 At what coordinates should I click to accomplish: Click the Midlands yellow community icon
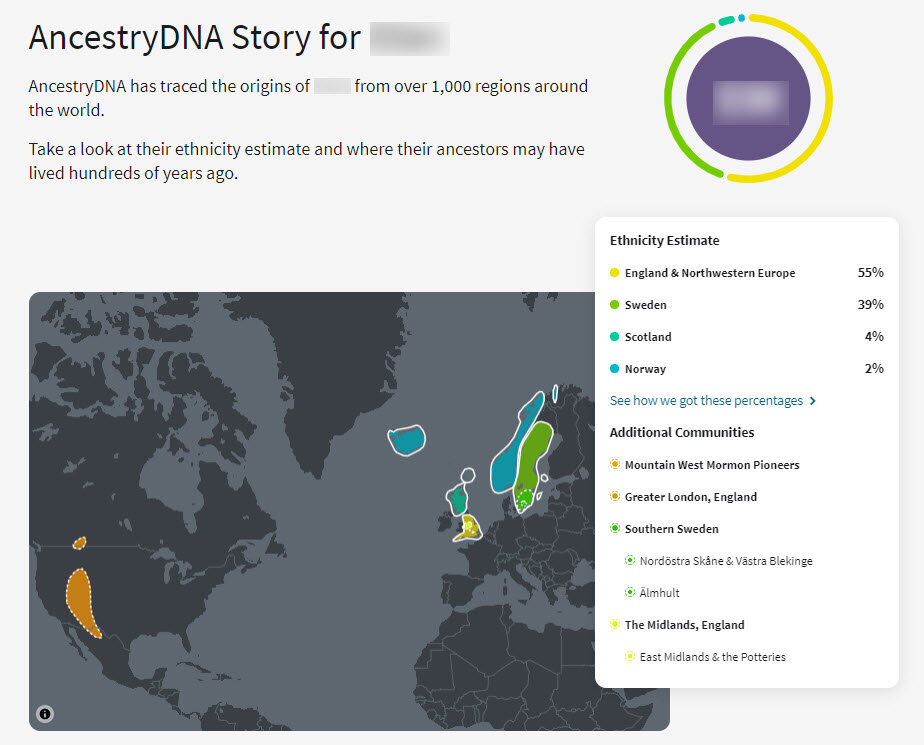coord(615,624)
